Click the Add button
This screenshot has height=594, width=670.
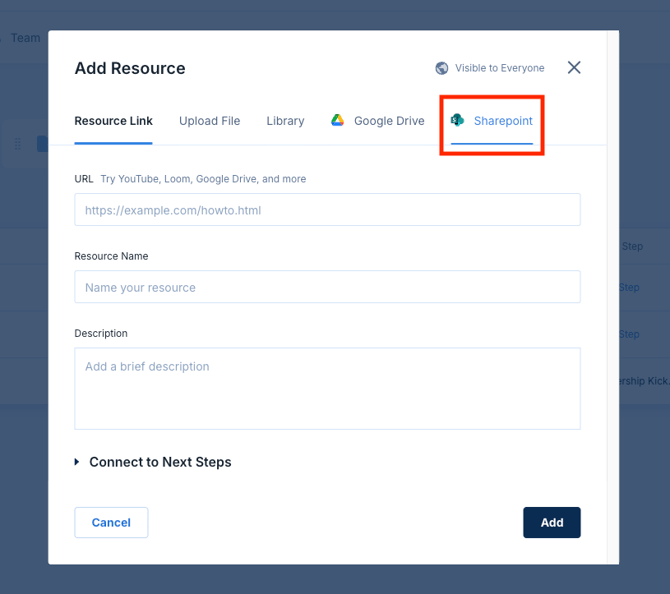[551, 522]
